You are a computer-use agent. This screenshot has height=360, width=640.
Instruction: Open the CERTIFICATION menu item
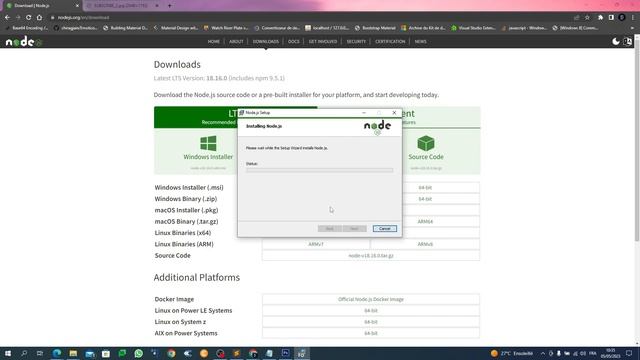pos(390,42)
